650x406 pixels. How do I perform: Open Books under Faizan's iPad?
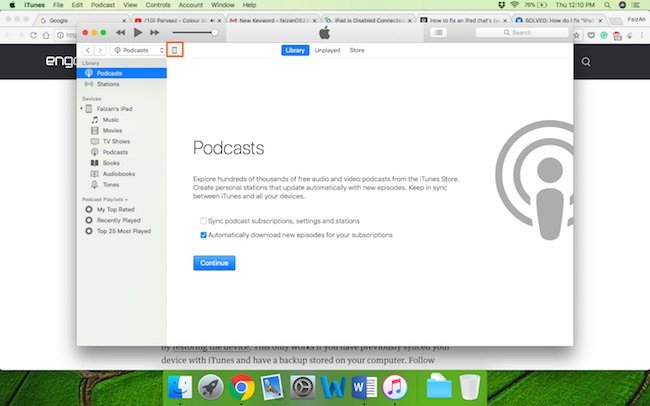[111, 163]
